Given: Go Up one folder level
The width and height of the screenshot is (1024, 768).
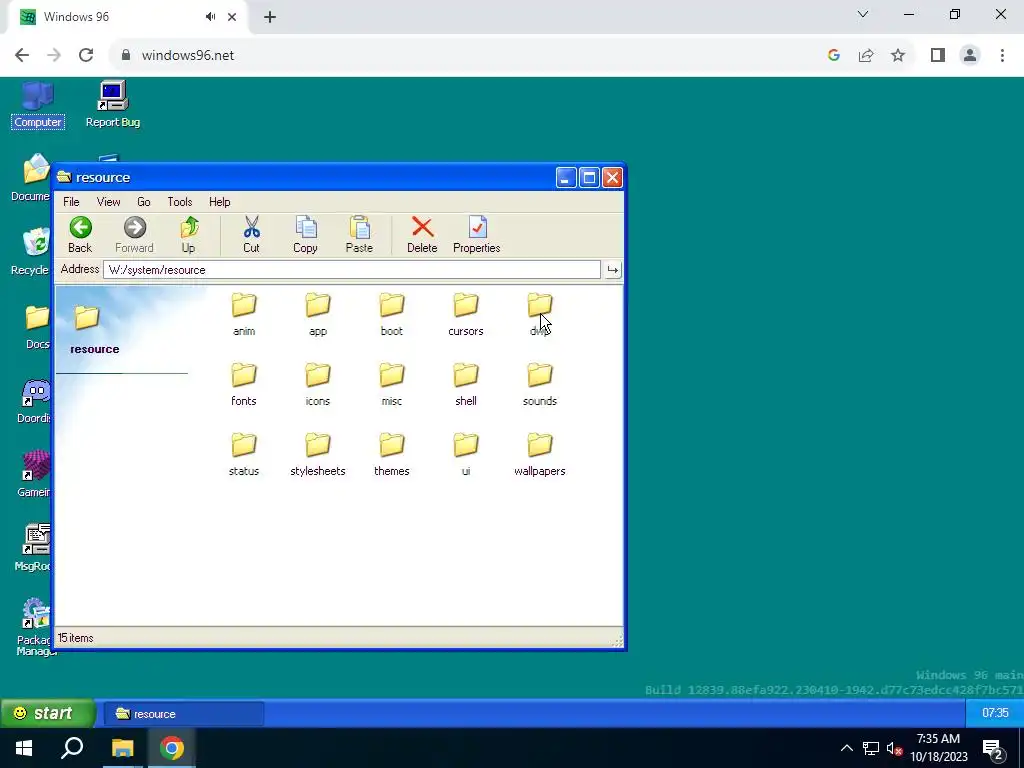Looking at the screenshot, I should coord(189,234).
